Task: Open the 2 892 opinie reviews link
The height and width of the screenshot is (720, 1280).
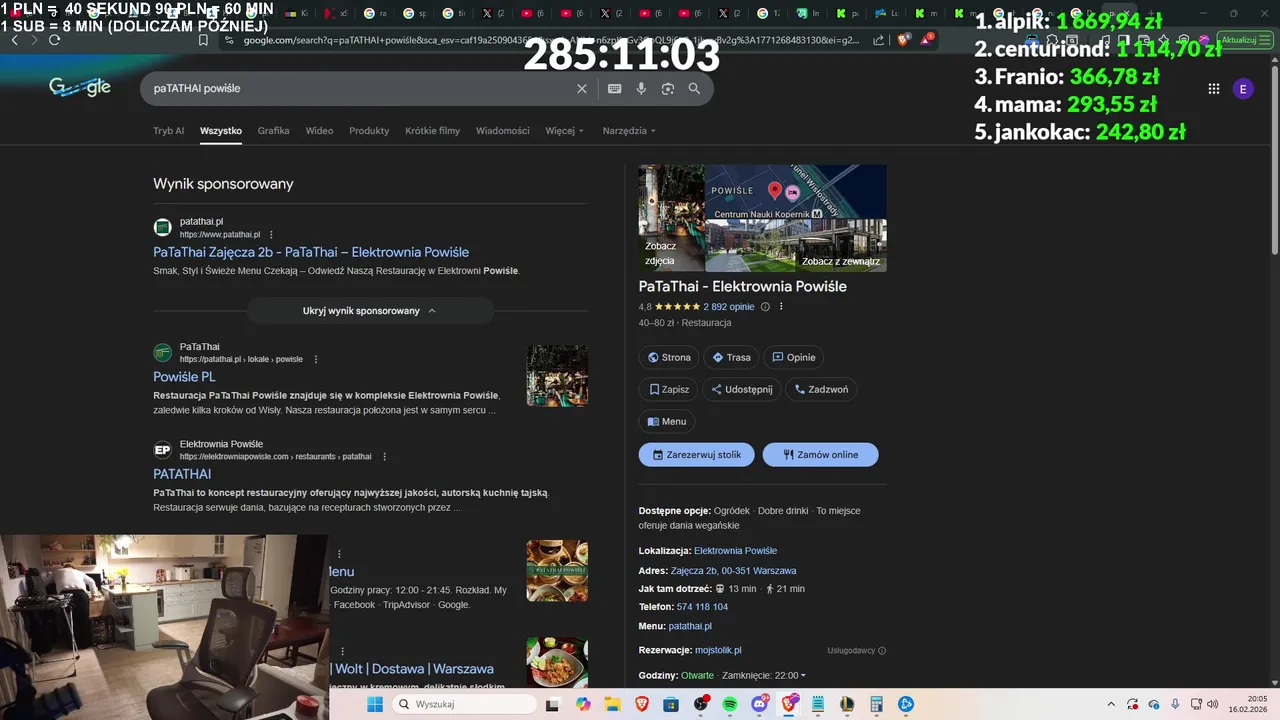Action: tap(729, 307)
